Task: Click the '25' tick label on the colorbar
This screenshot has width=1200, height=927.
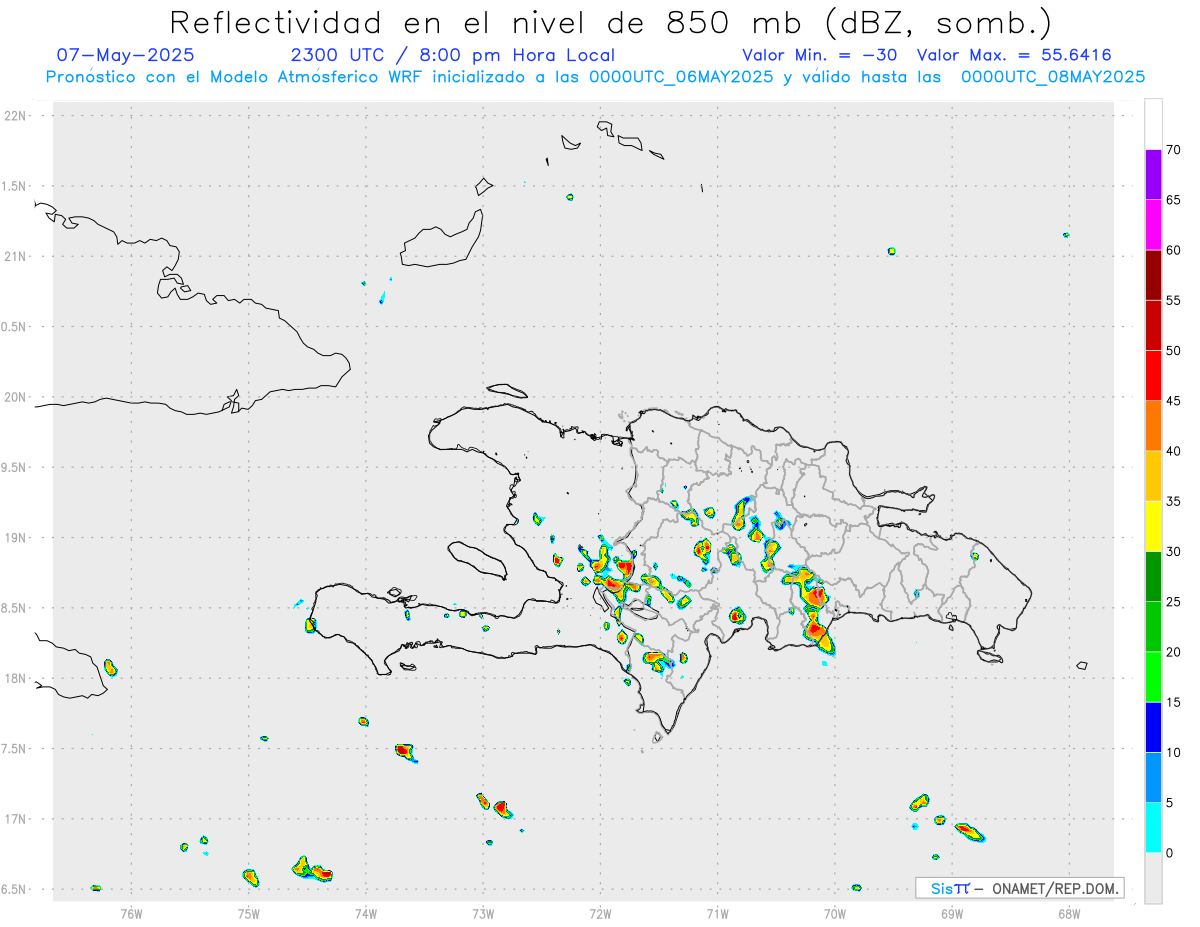Action: 1173,602
